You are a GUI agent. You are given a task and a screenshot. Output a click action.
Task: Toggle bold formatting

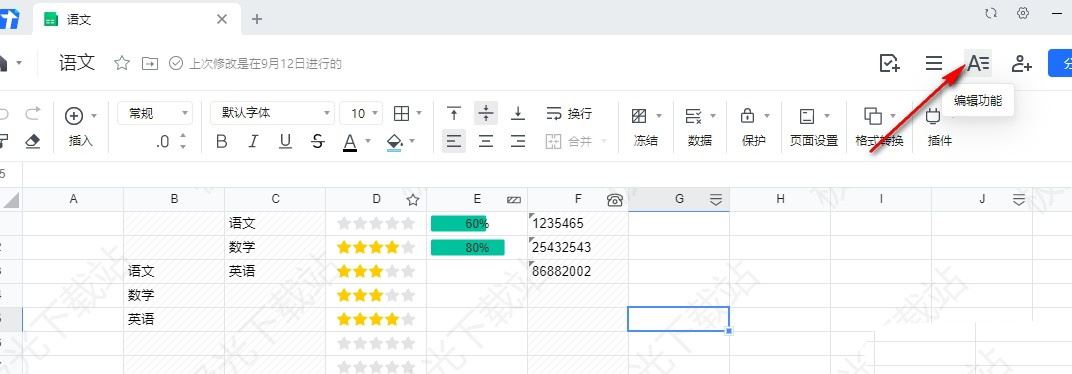[222, 142]
